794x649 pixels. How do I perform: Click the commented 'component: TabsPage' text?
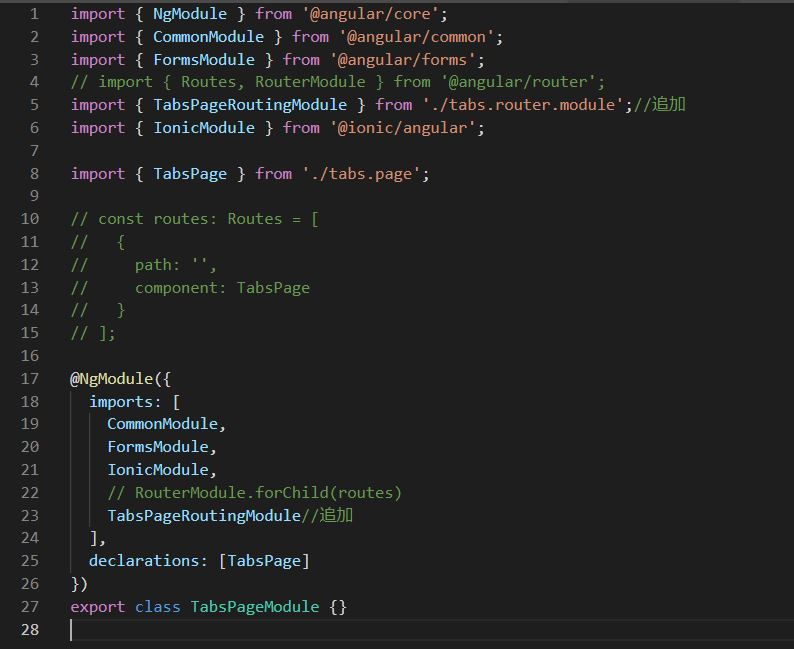(x=222, y=288)
